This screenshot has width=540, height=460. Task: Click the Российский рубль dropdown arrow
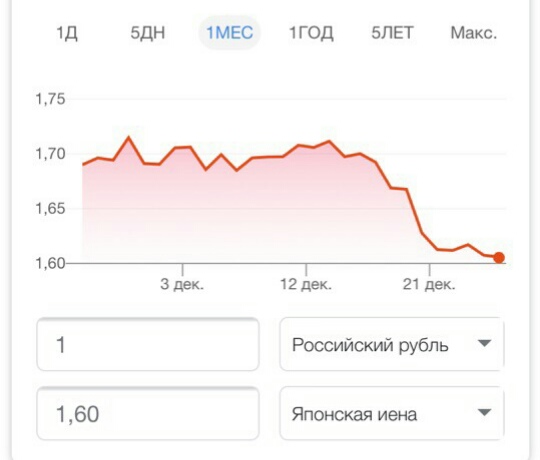(x=485, y=343)
